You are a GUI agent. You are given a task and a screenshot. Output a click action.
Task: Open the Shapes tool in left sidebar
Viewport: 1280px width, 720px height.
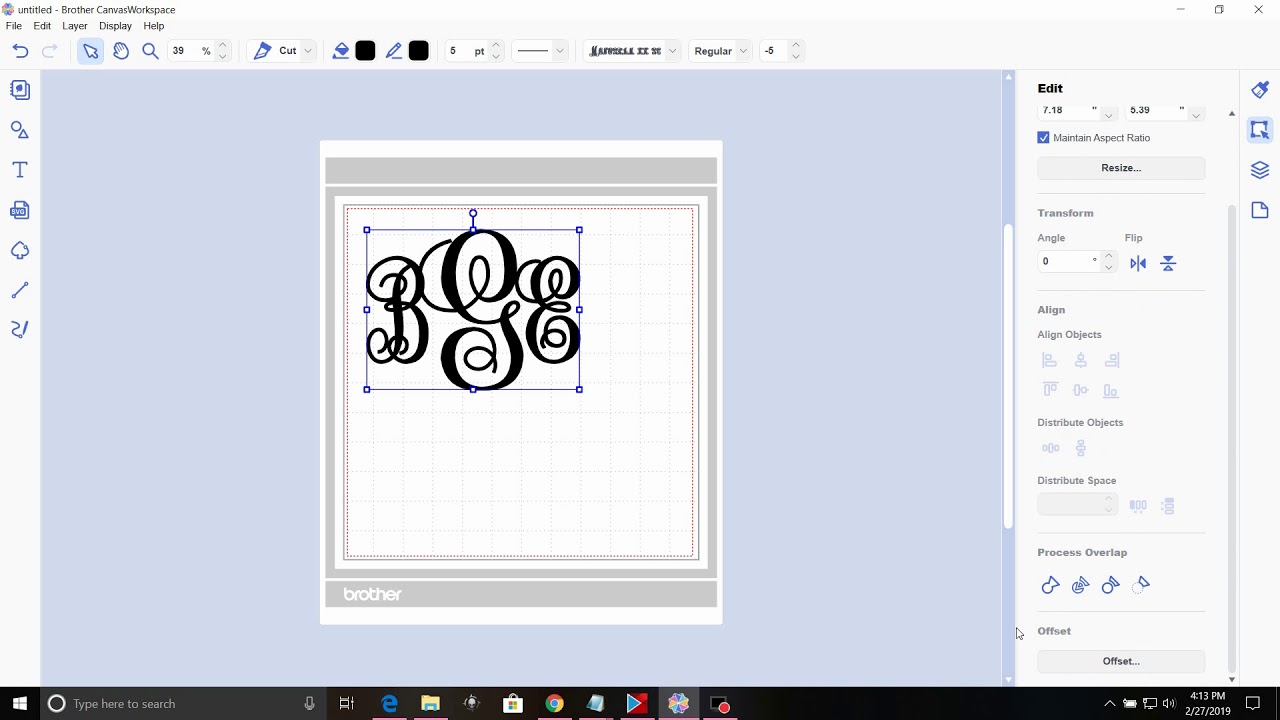(x=20, y=130)
